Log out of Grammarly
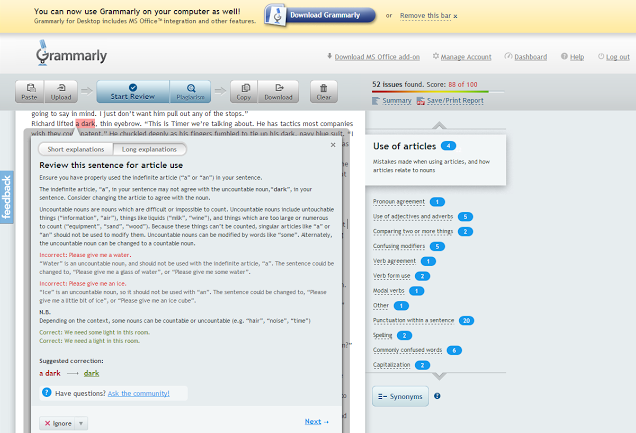This screenshot has height=433, width=636. 618,57
